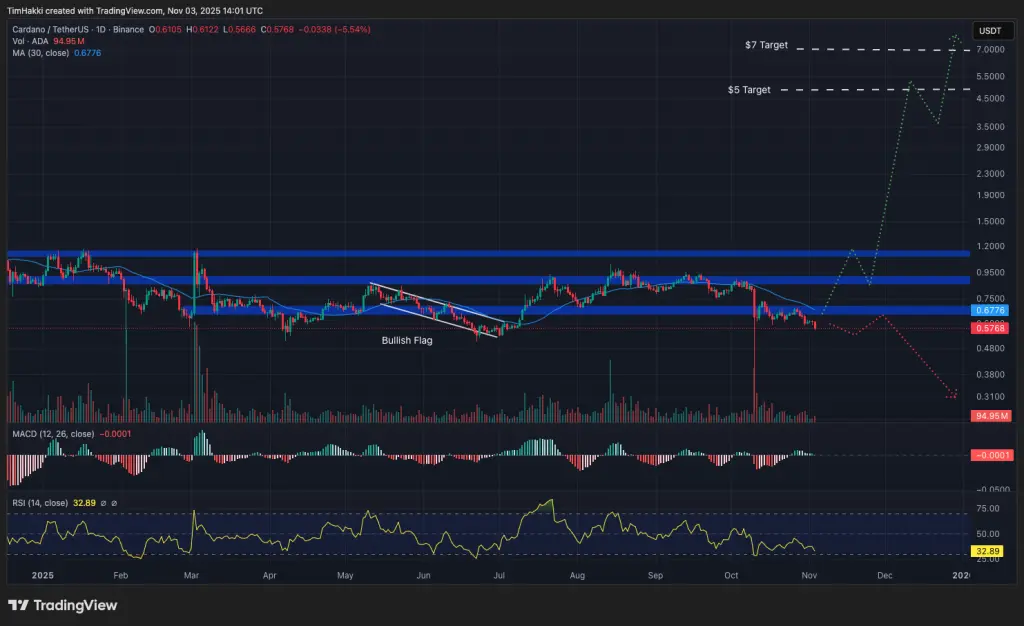Select the RSI (14, close) legend entry
This screenshot has height=626, width=1024.
[x=42, y=502]
